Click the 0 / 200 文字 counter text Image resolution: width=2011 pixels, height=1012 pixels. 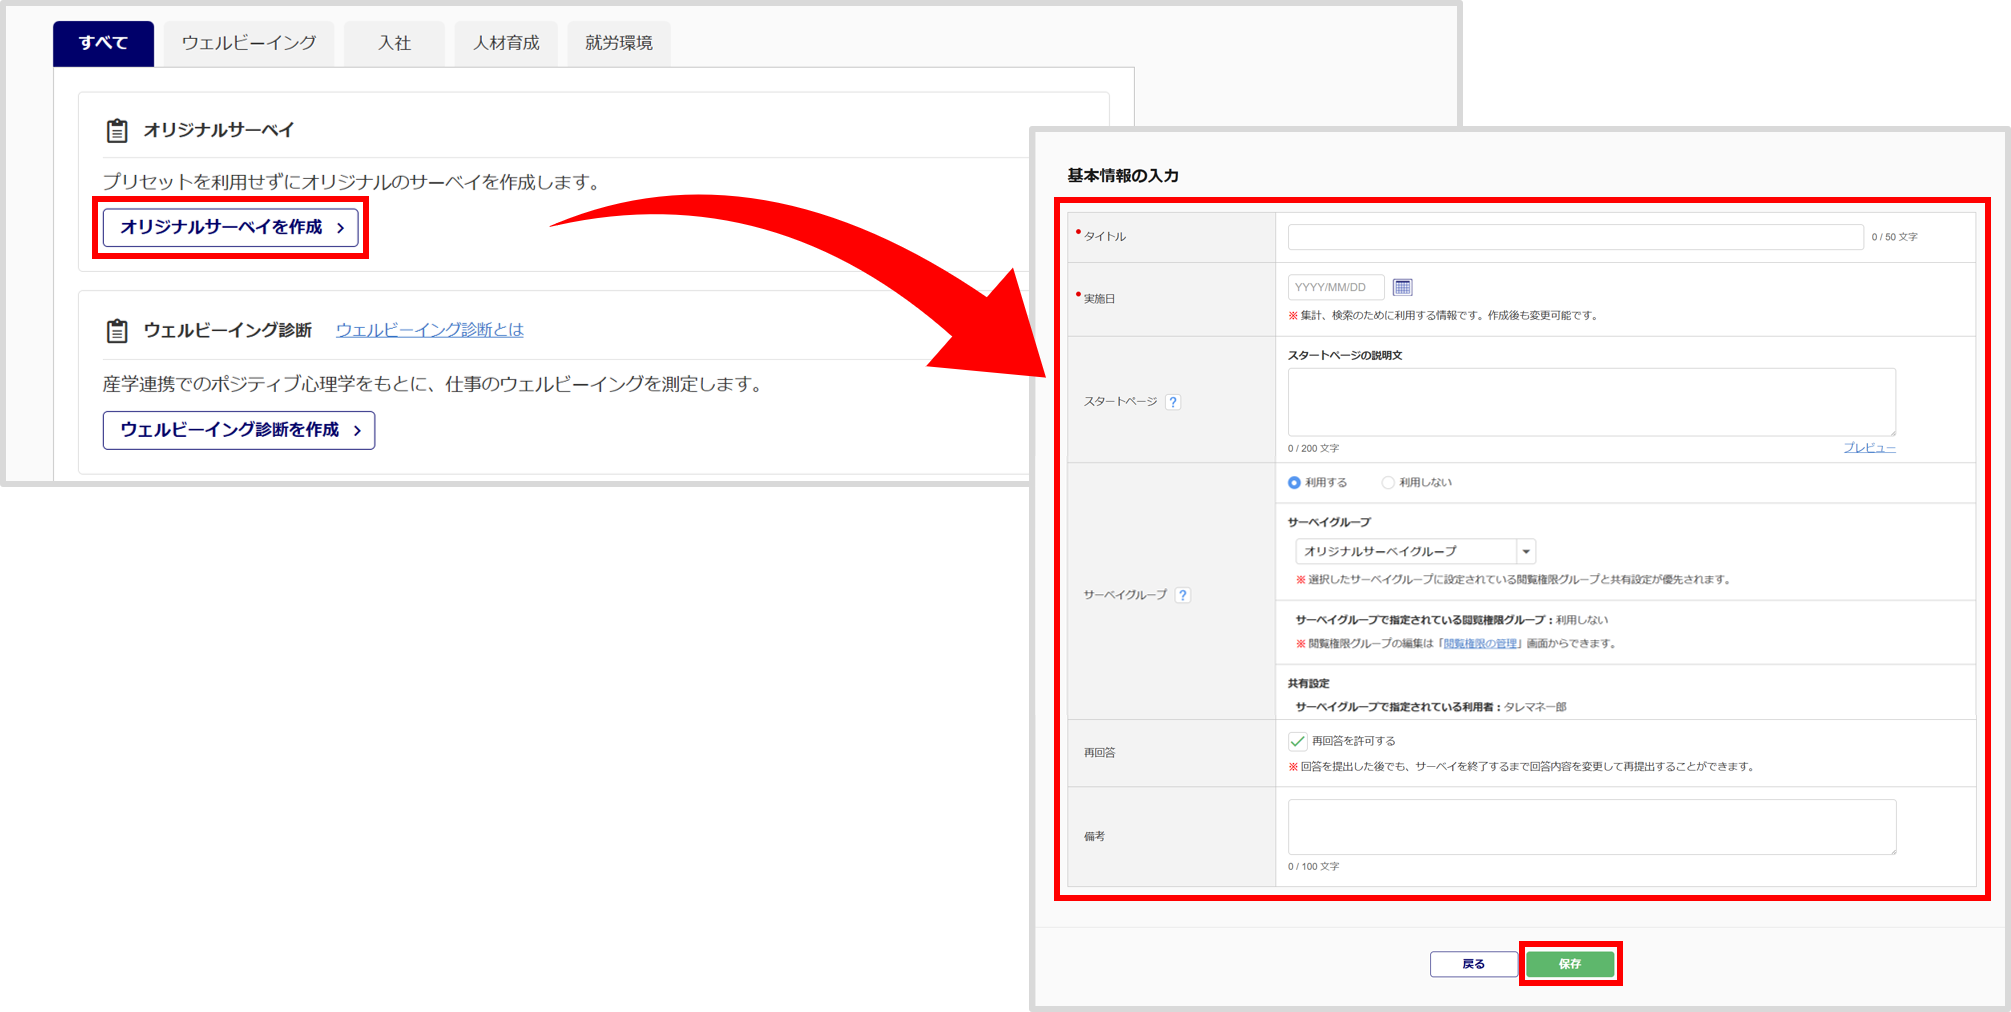point(1313,448)
